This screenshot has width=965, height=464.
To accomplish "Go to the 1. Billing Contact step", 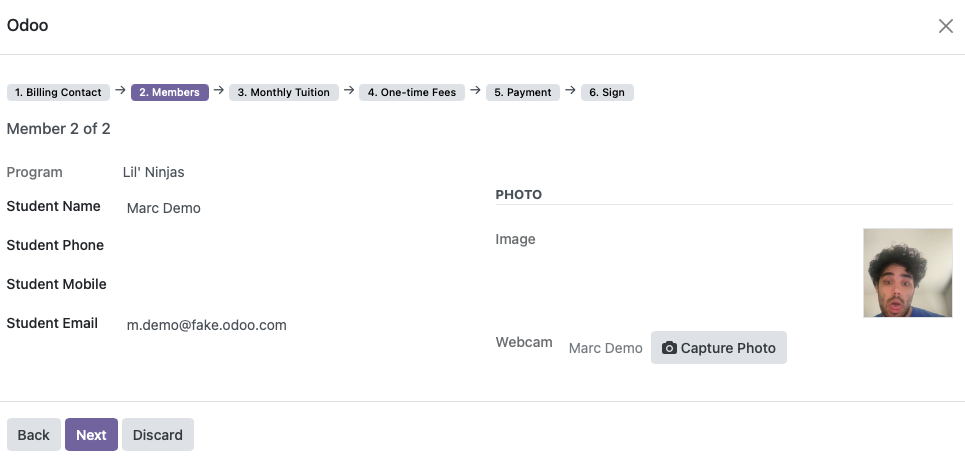I will [58, 92].
